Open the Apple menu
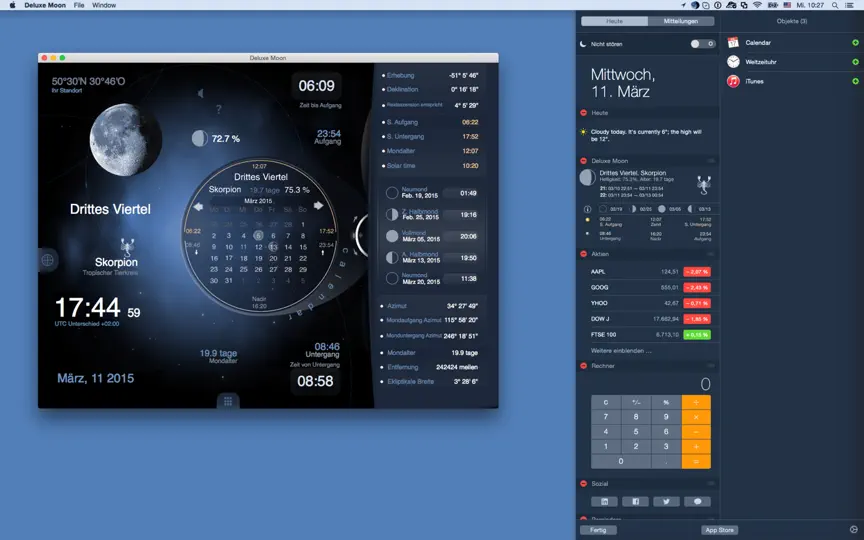 [12, 5]
